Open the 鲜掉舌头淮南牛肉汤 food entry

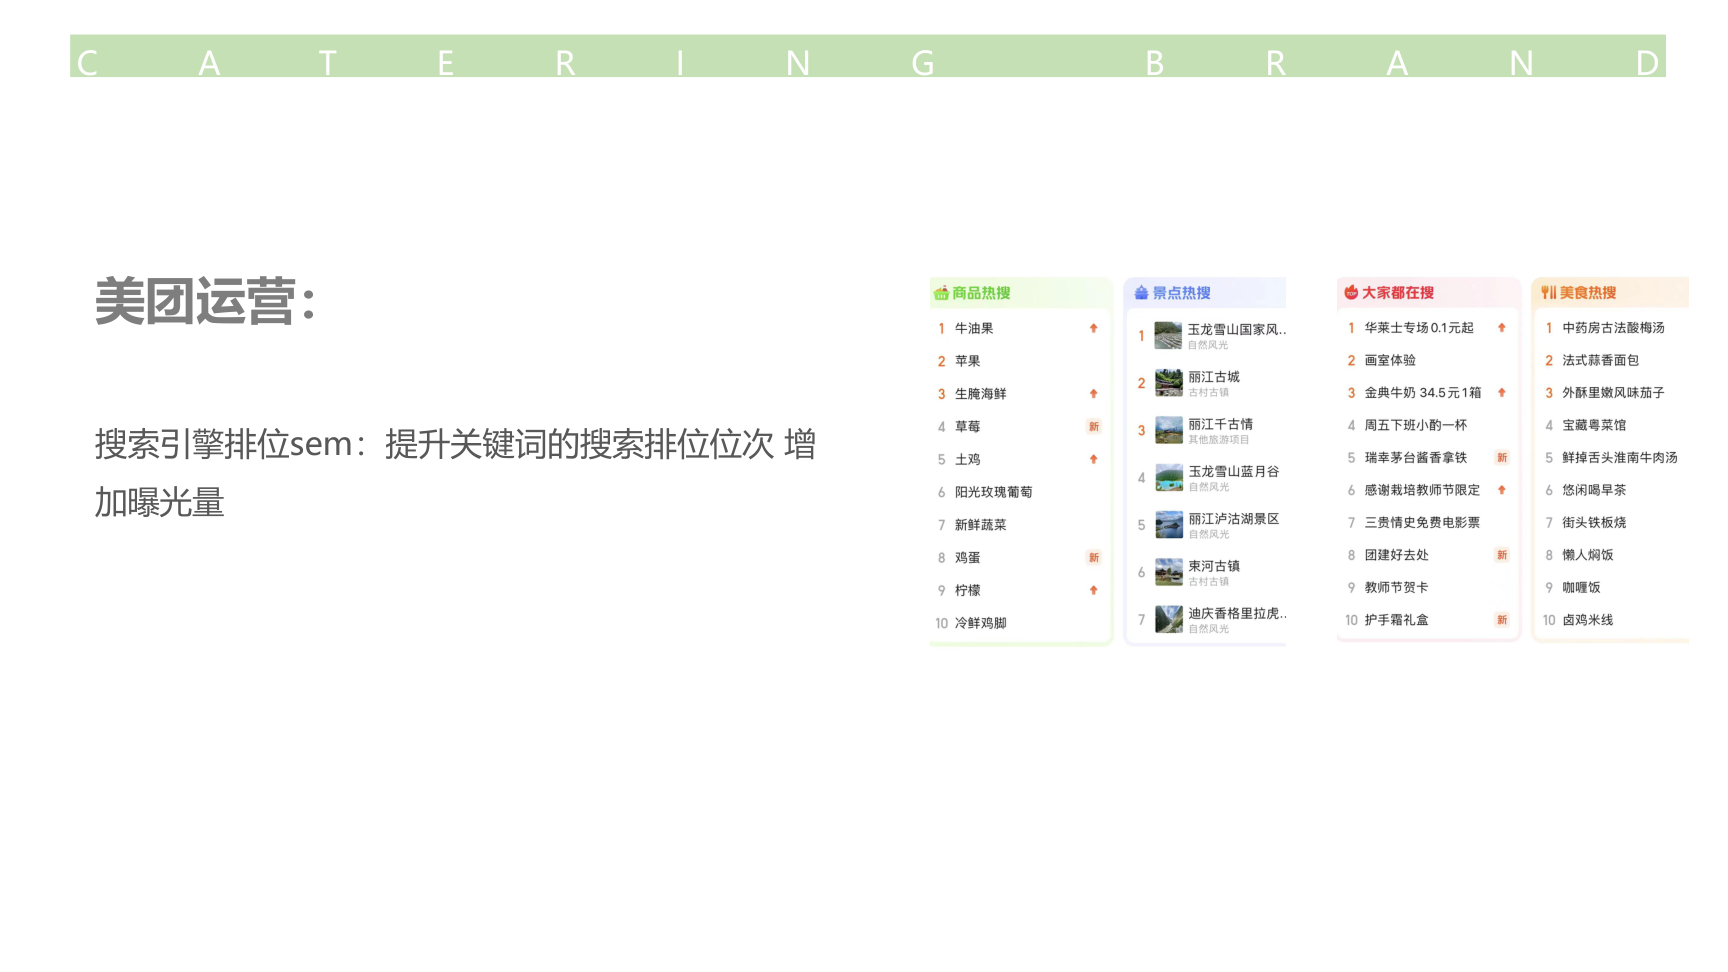tap(1620, 457)
